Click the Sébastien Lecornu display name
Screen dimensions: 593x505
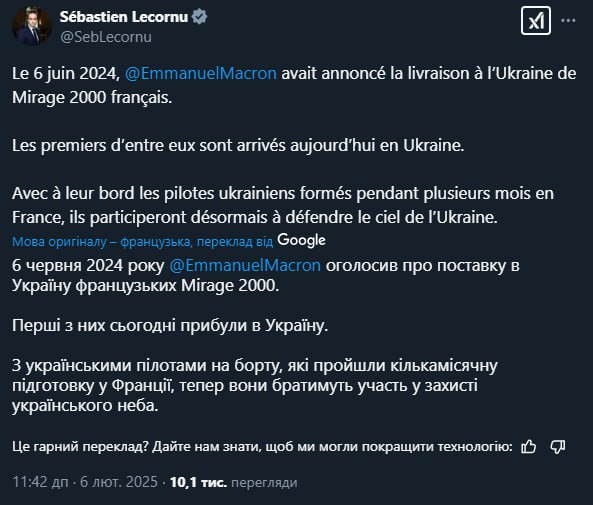[x=124, y=17]
